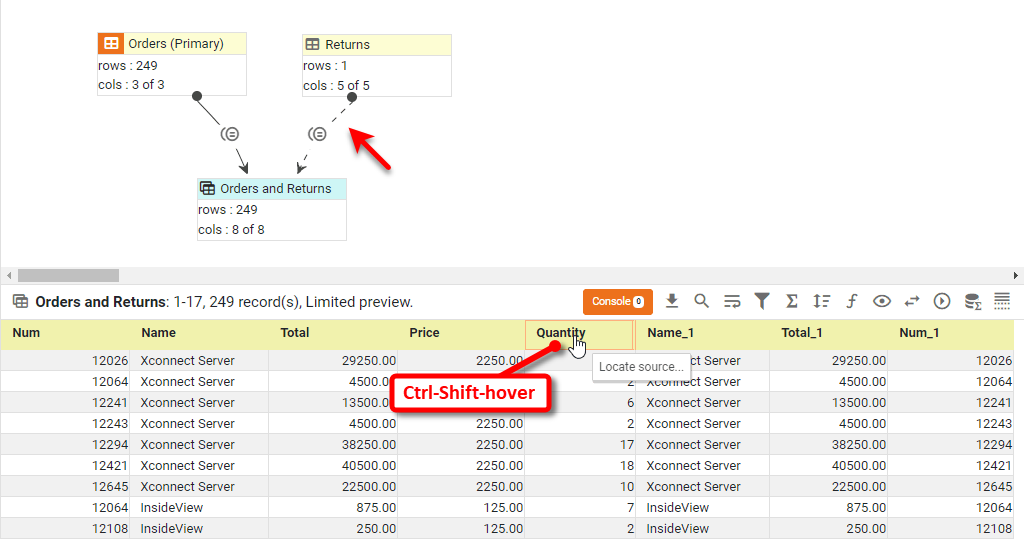The image size is (1024, 539).
Task: Click the run play circle icon
Action: click(942, 301)
